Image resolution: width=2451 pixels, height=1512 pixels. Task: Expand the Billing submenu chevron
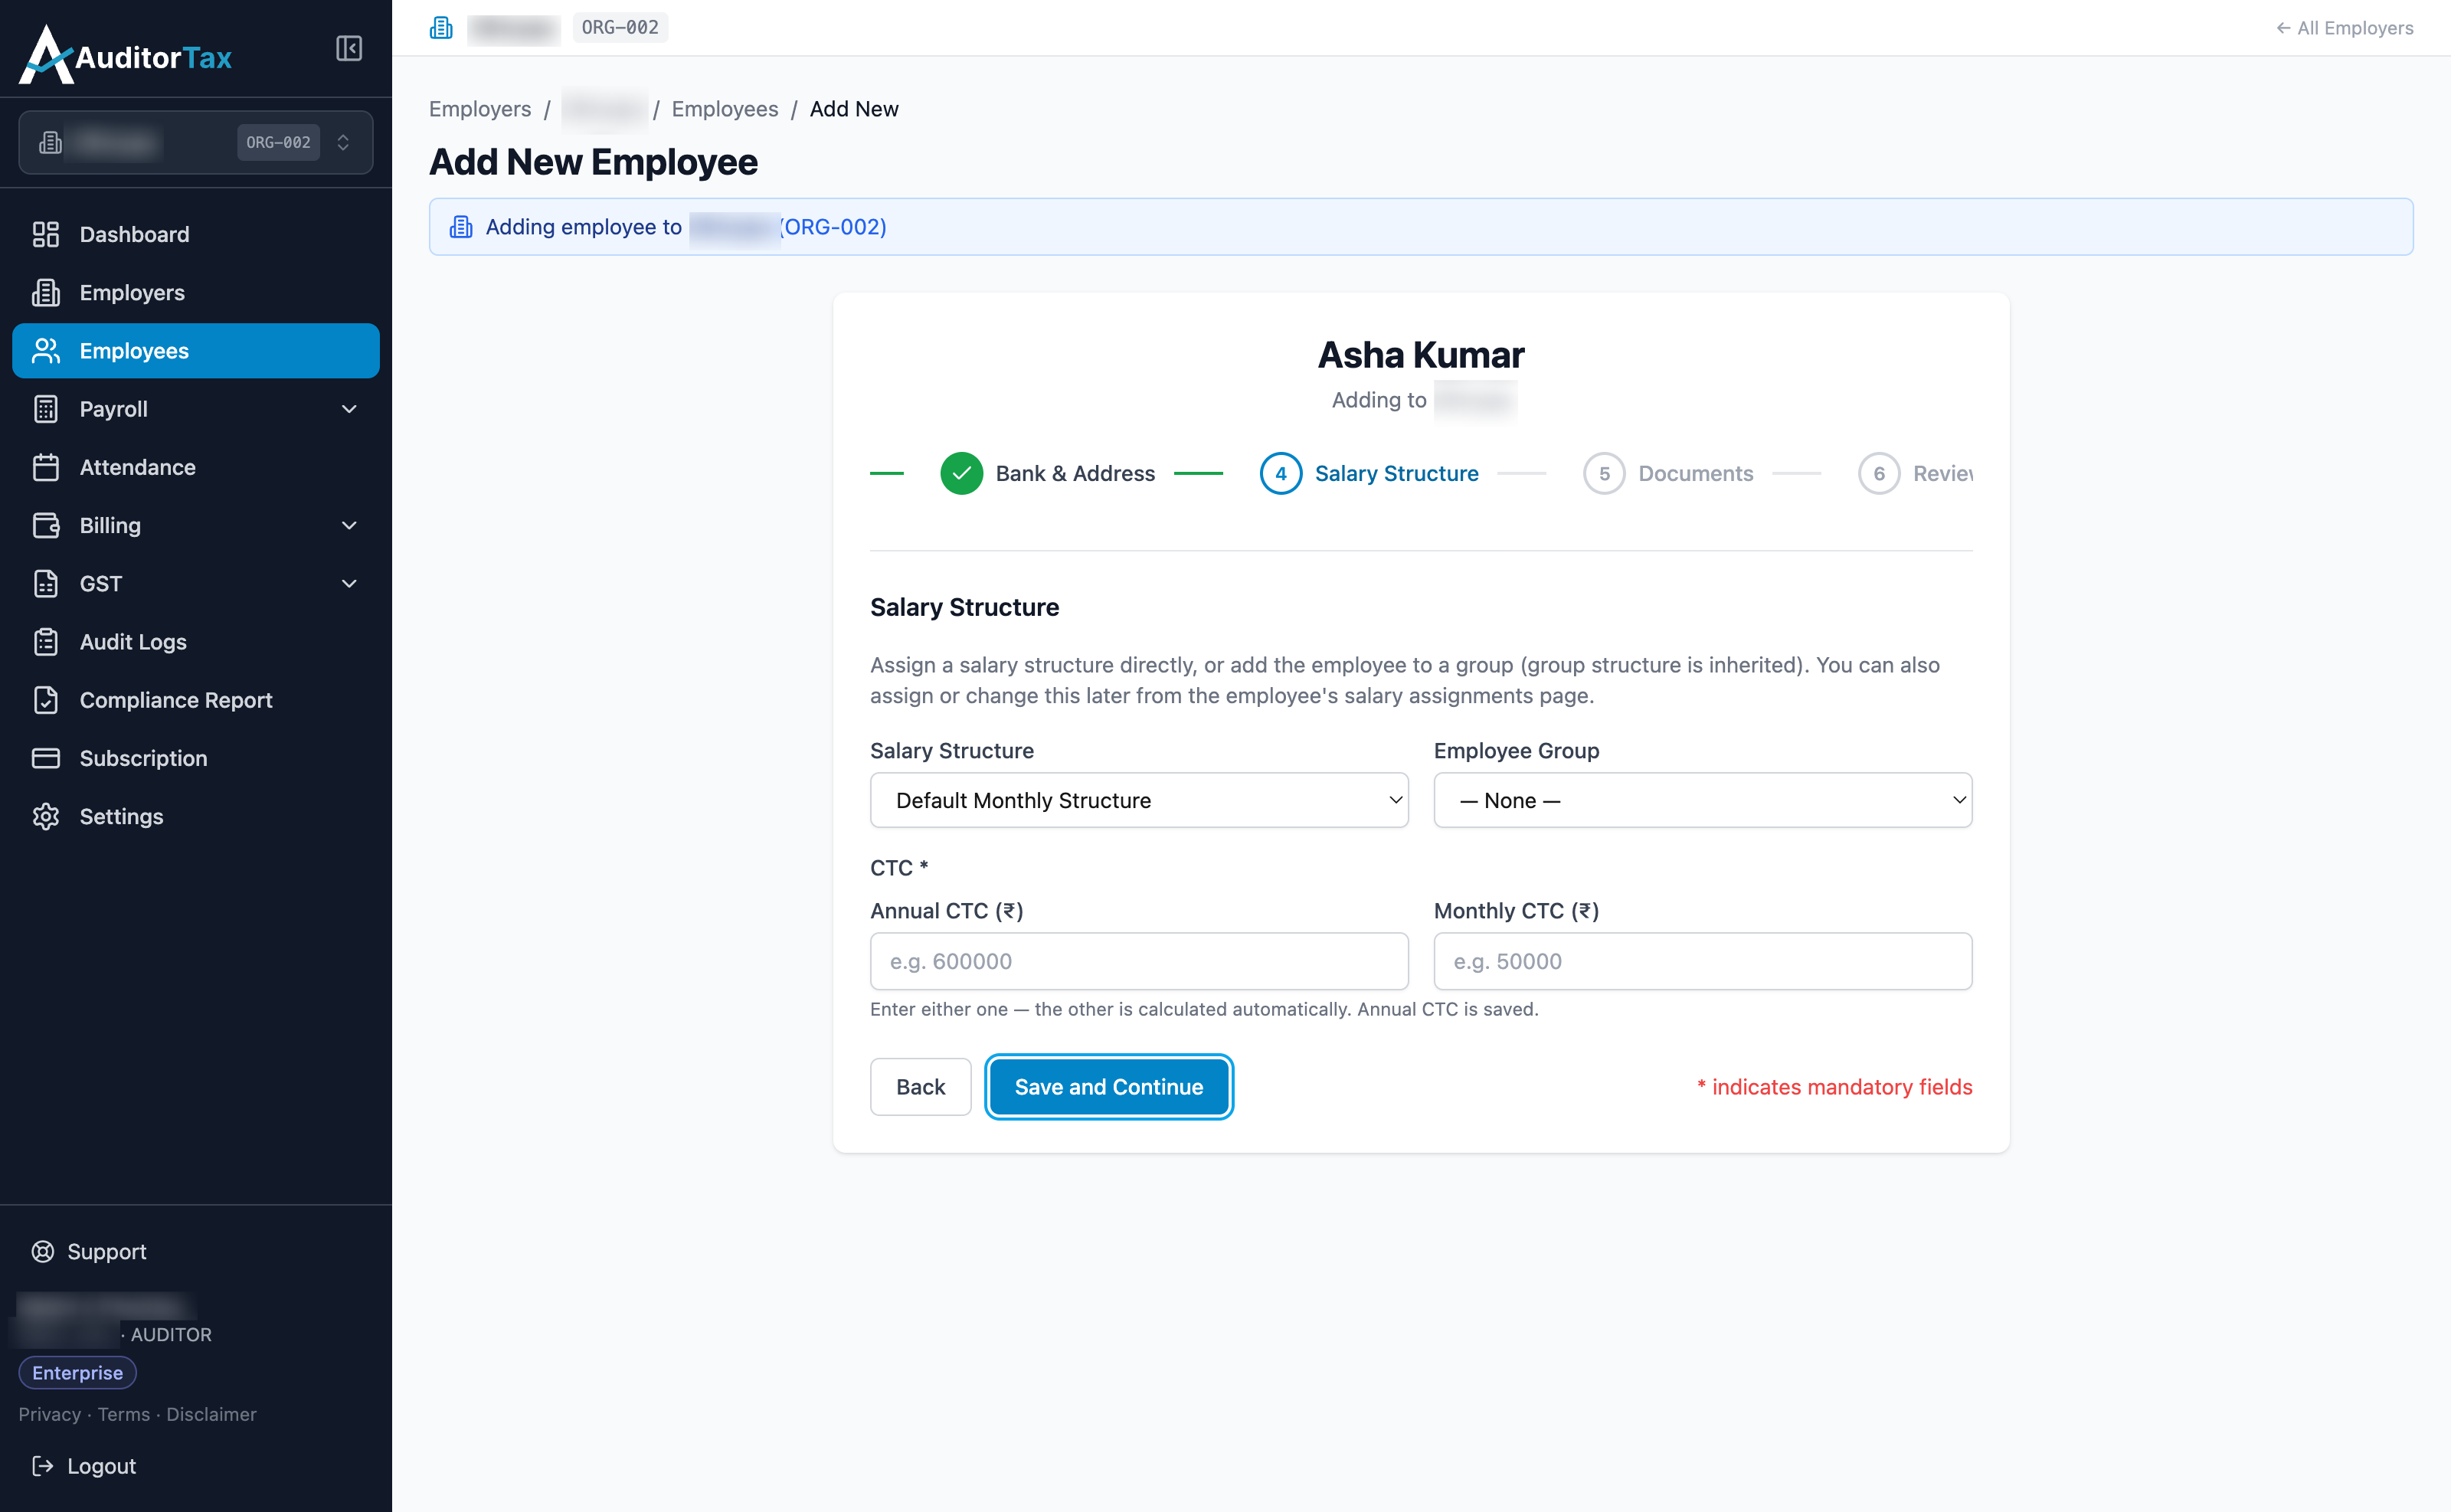point(349,525)
